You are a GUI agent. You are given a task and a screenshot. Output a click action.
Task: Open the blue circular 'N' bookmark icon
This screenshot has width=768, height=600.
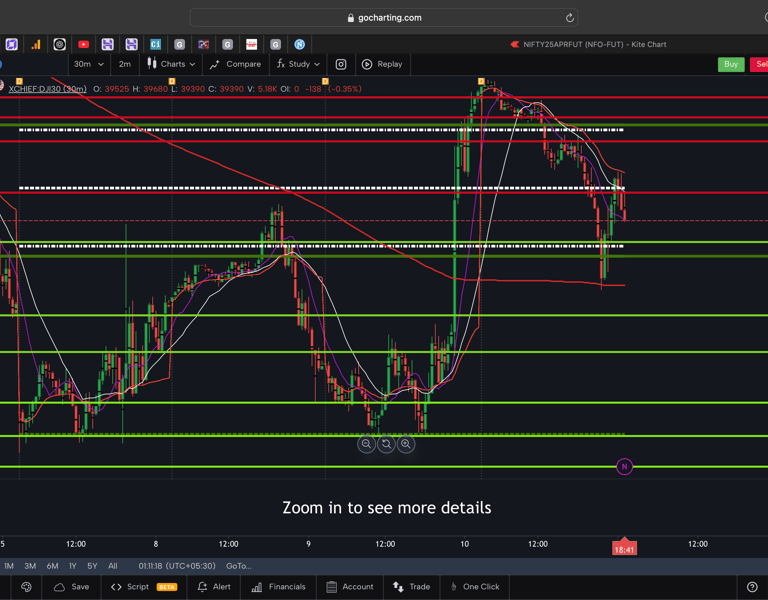tap(300, 45)
